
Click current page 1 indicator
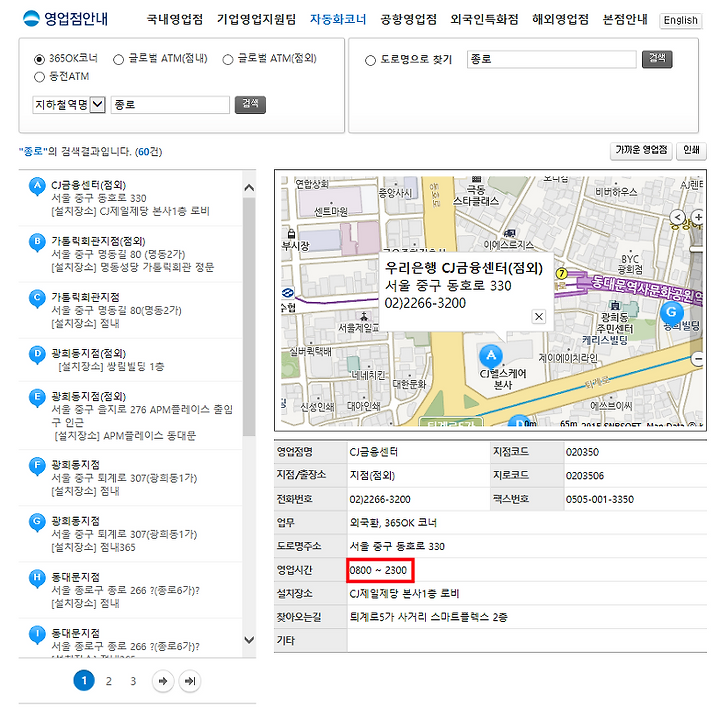coord(84,680)
